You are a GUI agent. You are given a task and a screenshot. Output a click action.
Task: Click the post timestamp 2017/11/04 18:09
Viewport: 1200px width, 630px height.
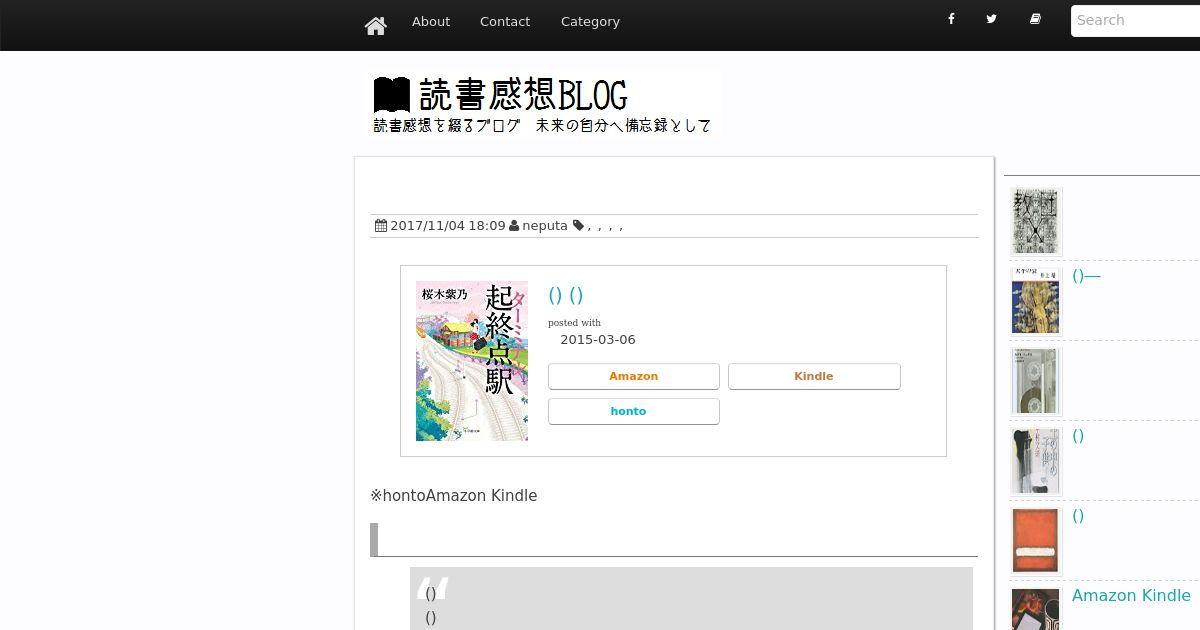point(447,226)
